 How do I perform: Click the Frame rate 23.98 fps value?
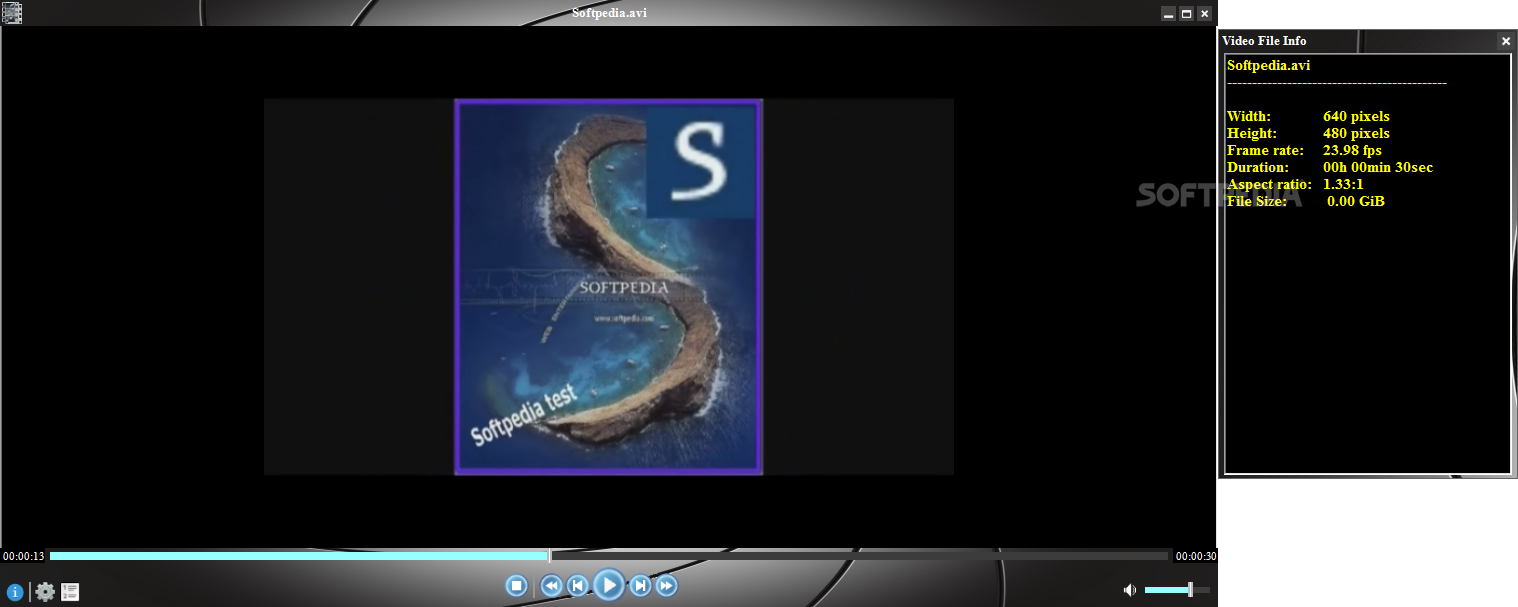tap(1352, 150)
